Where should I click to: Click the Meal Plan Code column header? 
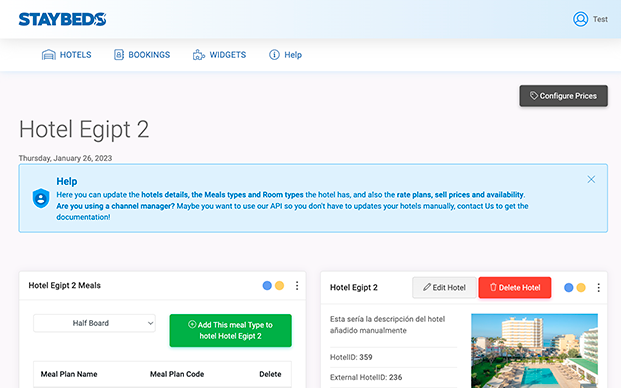coord(177,374)
